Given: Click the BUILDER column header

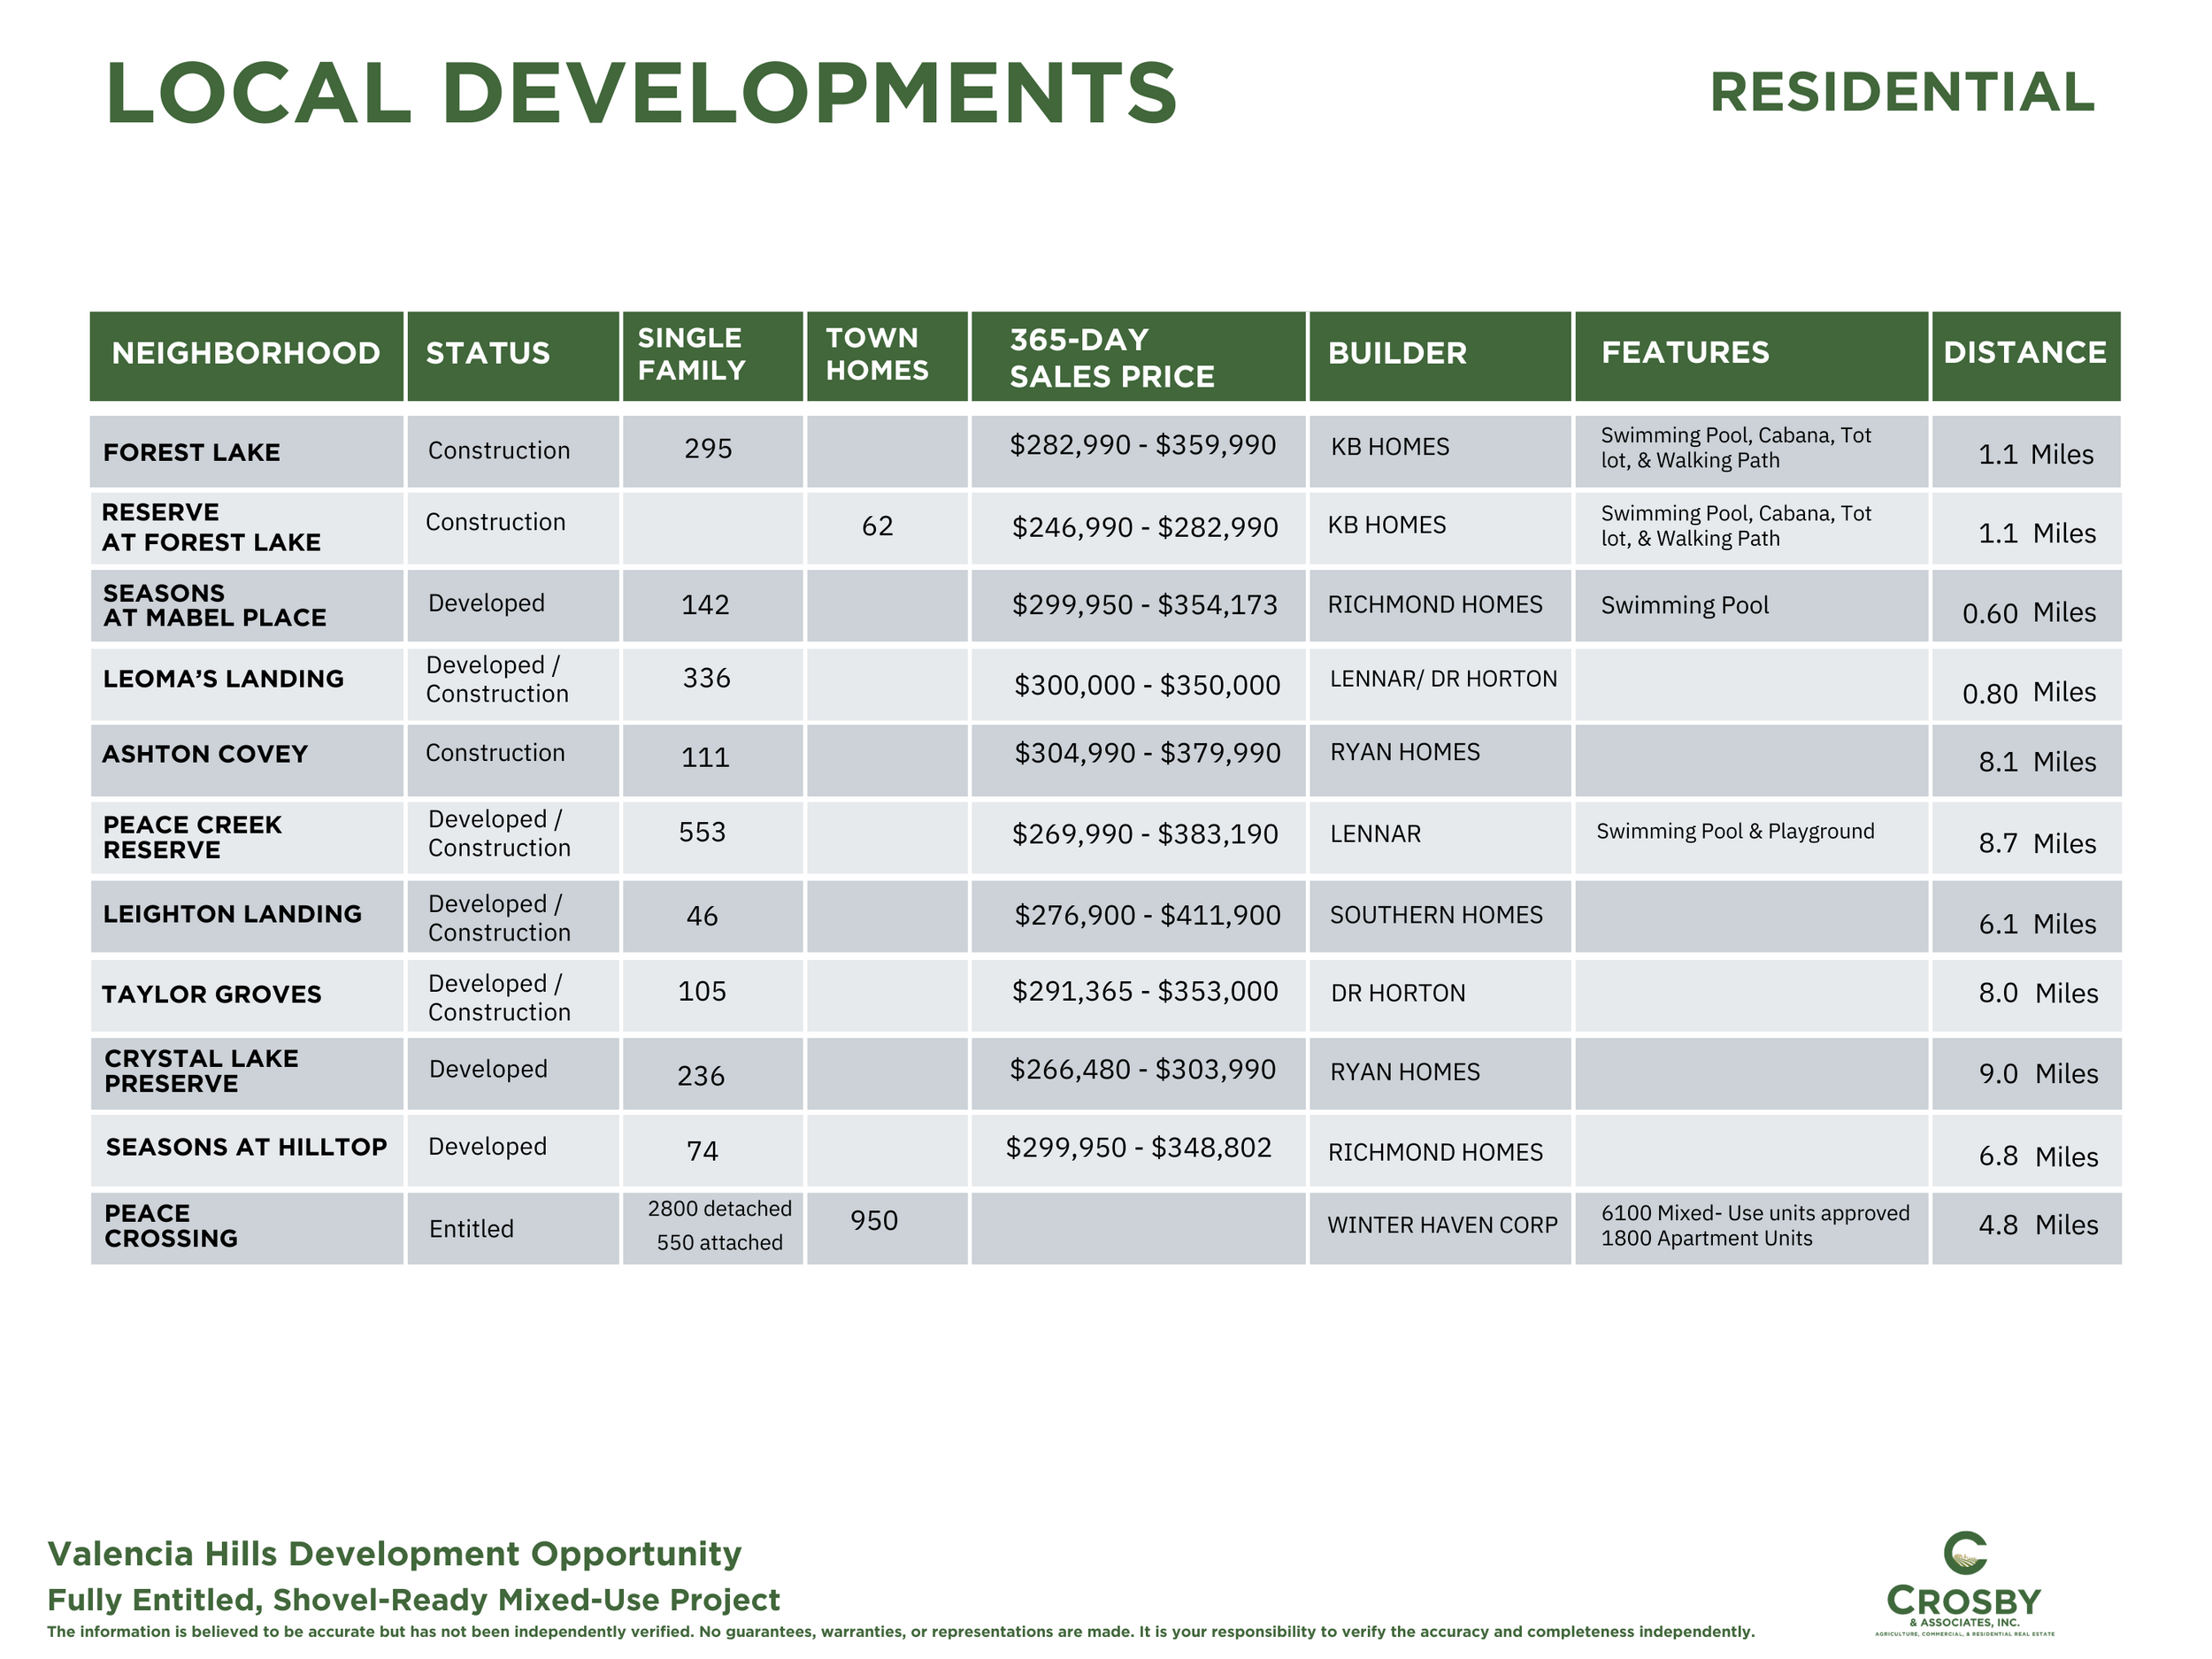Looking at the screenshot, I should click(1396, 353).
